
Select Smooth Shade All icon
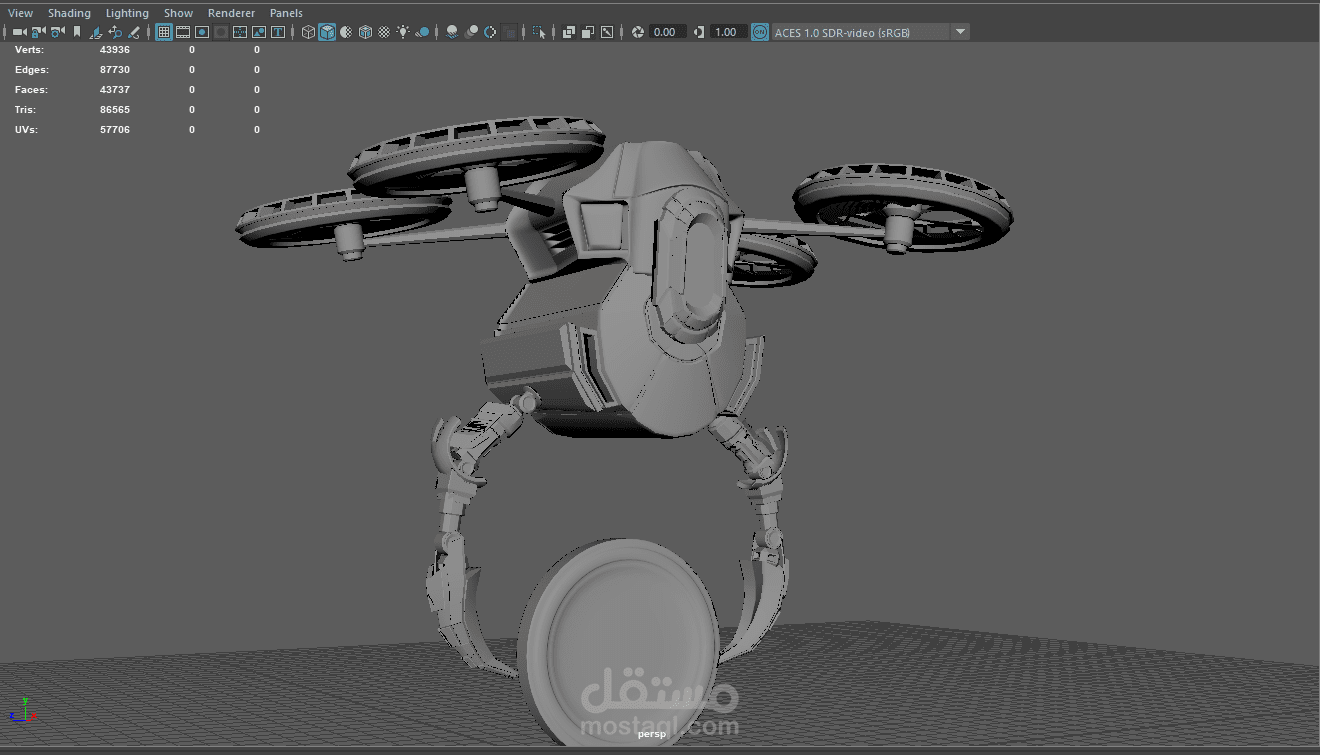coord(327,32)
